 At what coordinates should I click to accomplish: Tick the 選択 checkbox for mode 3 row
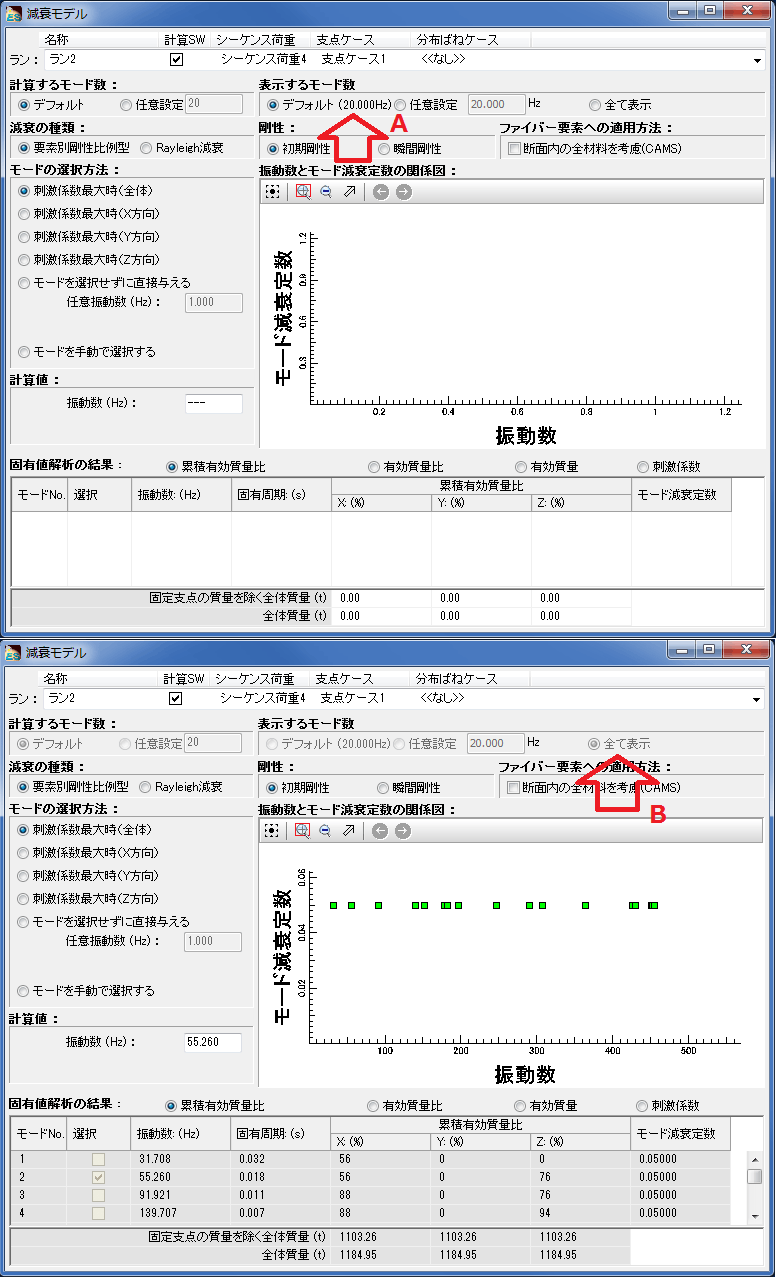pyautogui.click(x=98, y=1195)
